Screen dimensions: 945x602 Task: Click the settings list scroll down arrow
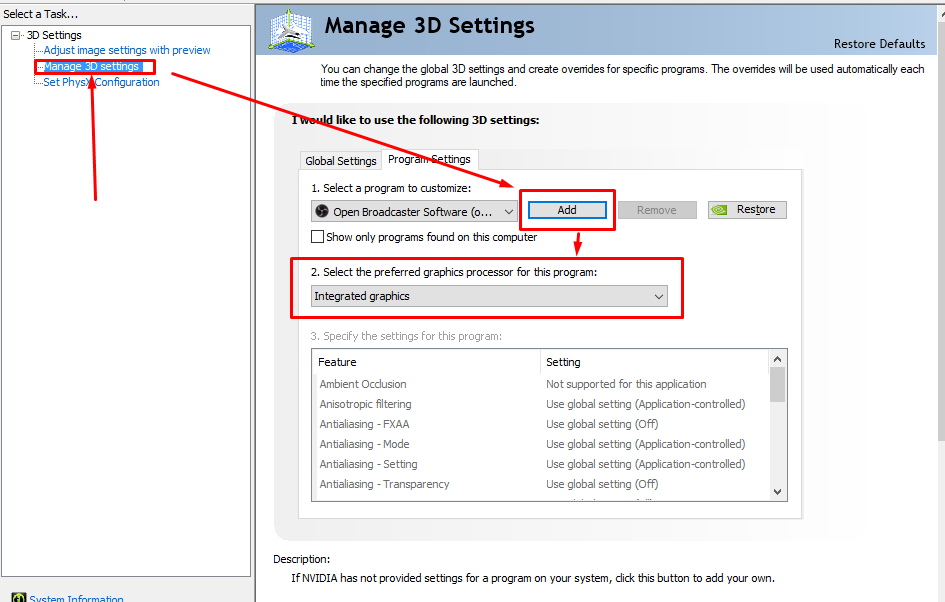point(777,492)
